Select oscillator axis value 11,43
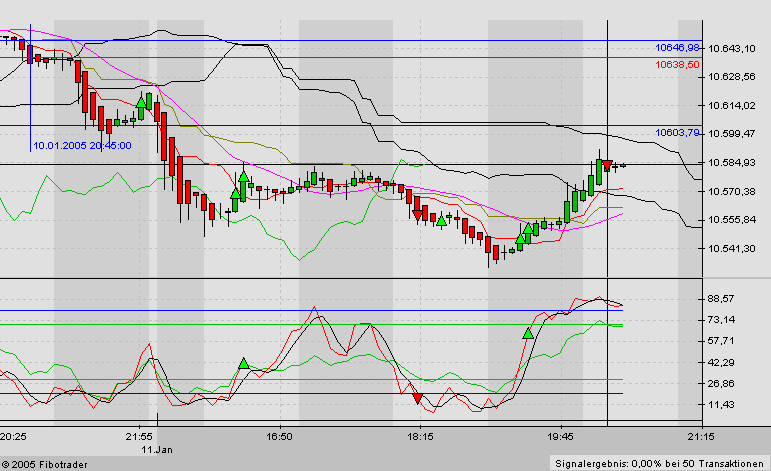 coord(721,404)
